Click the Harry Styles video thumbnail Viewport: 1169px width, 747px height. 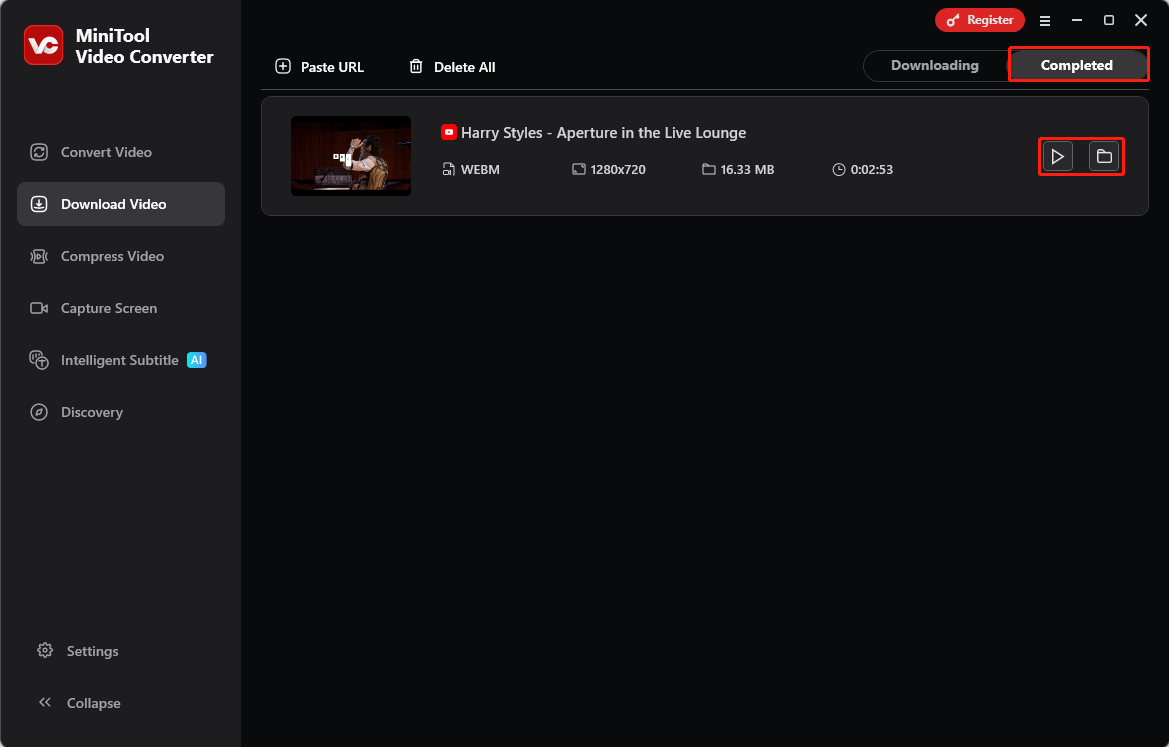coord(351,156)
